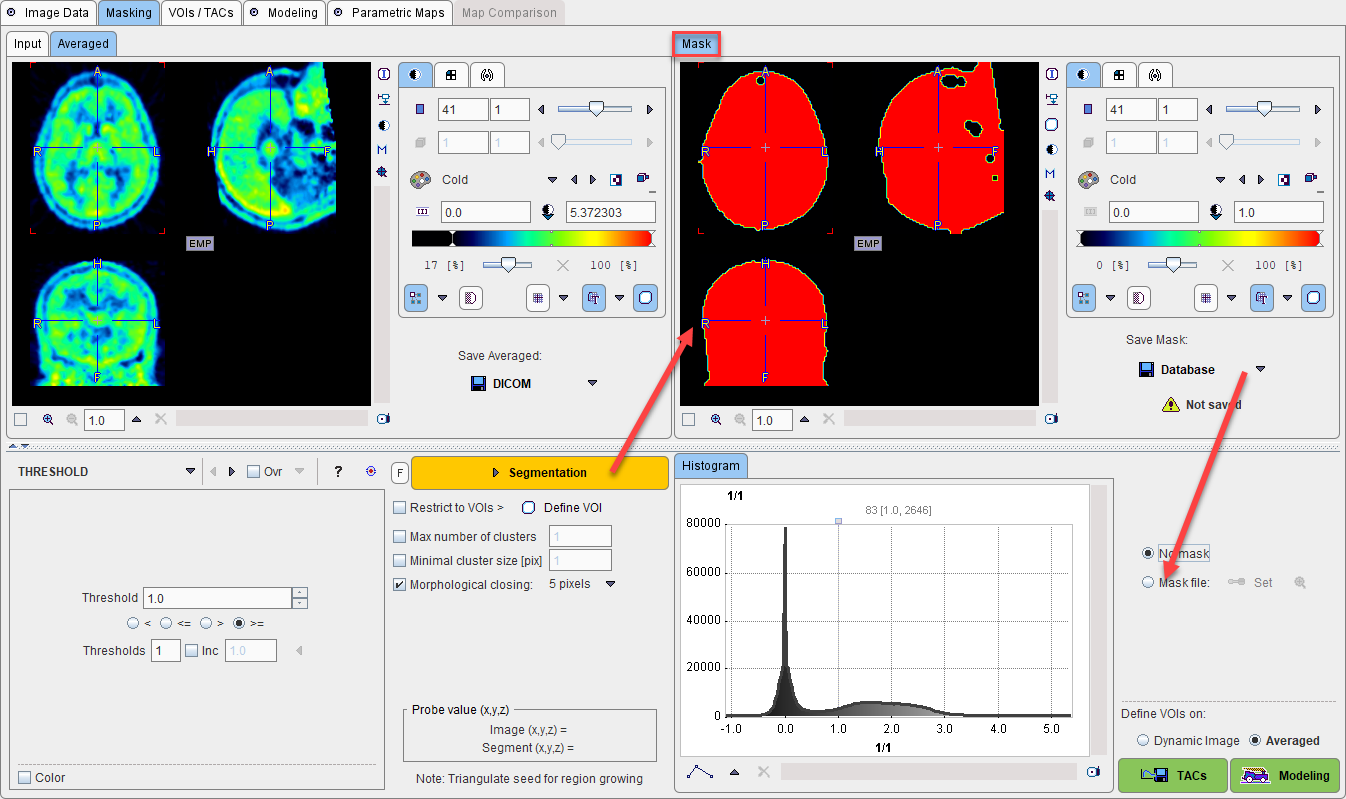The height and width of the screenshot is (799, 1346).
Task: Untick the Morphological closing checkbox
Action: click(400, 585)
